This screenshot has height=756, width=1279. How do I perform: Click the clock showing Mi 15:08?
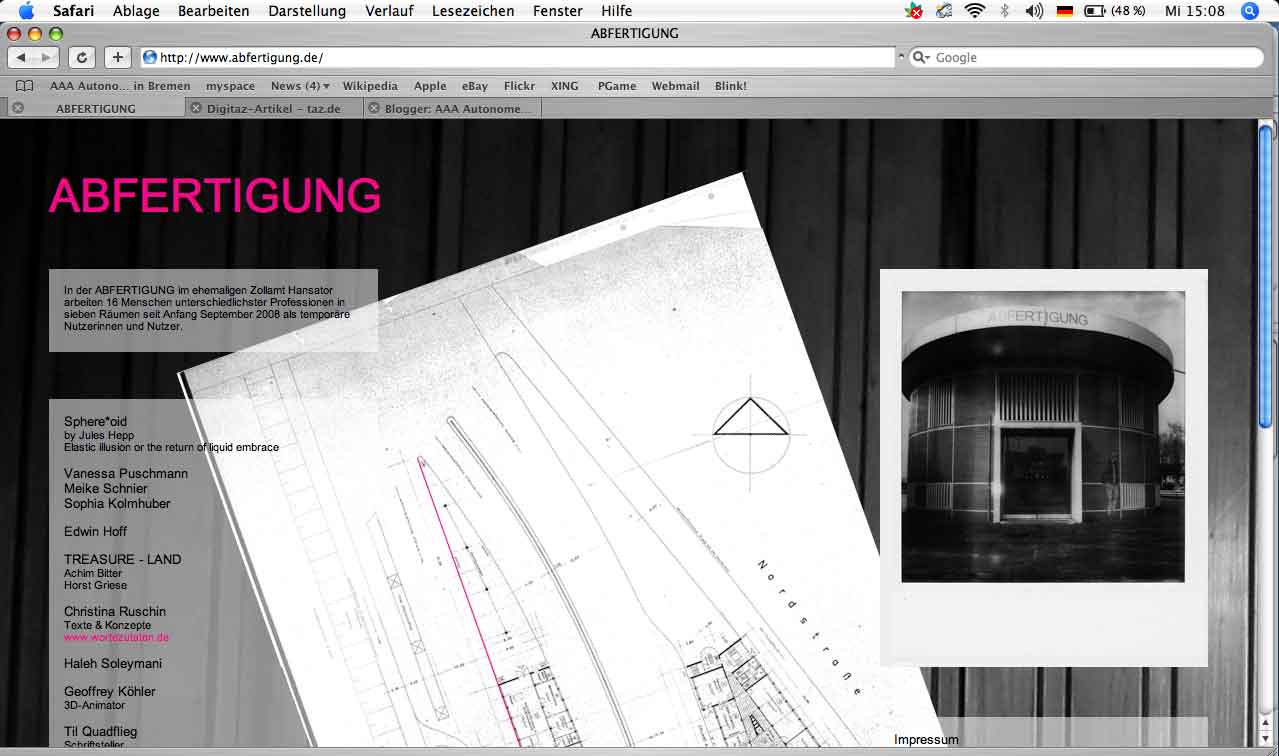click(1195, 11)
